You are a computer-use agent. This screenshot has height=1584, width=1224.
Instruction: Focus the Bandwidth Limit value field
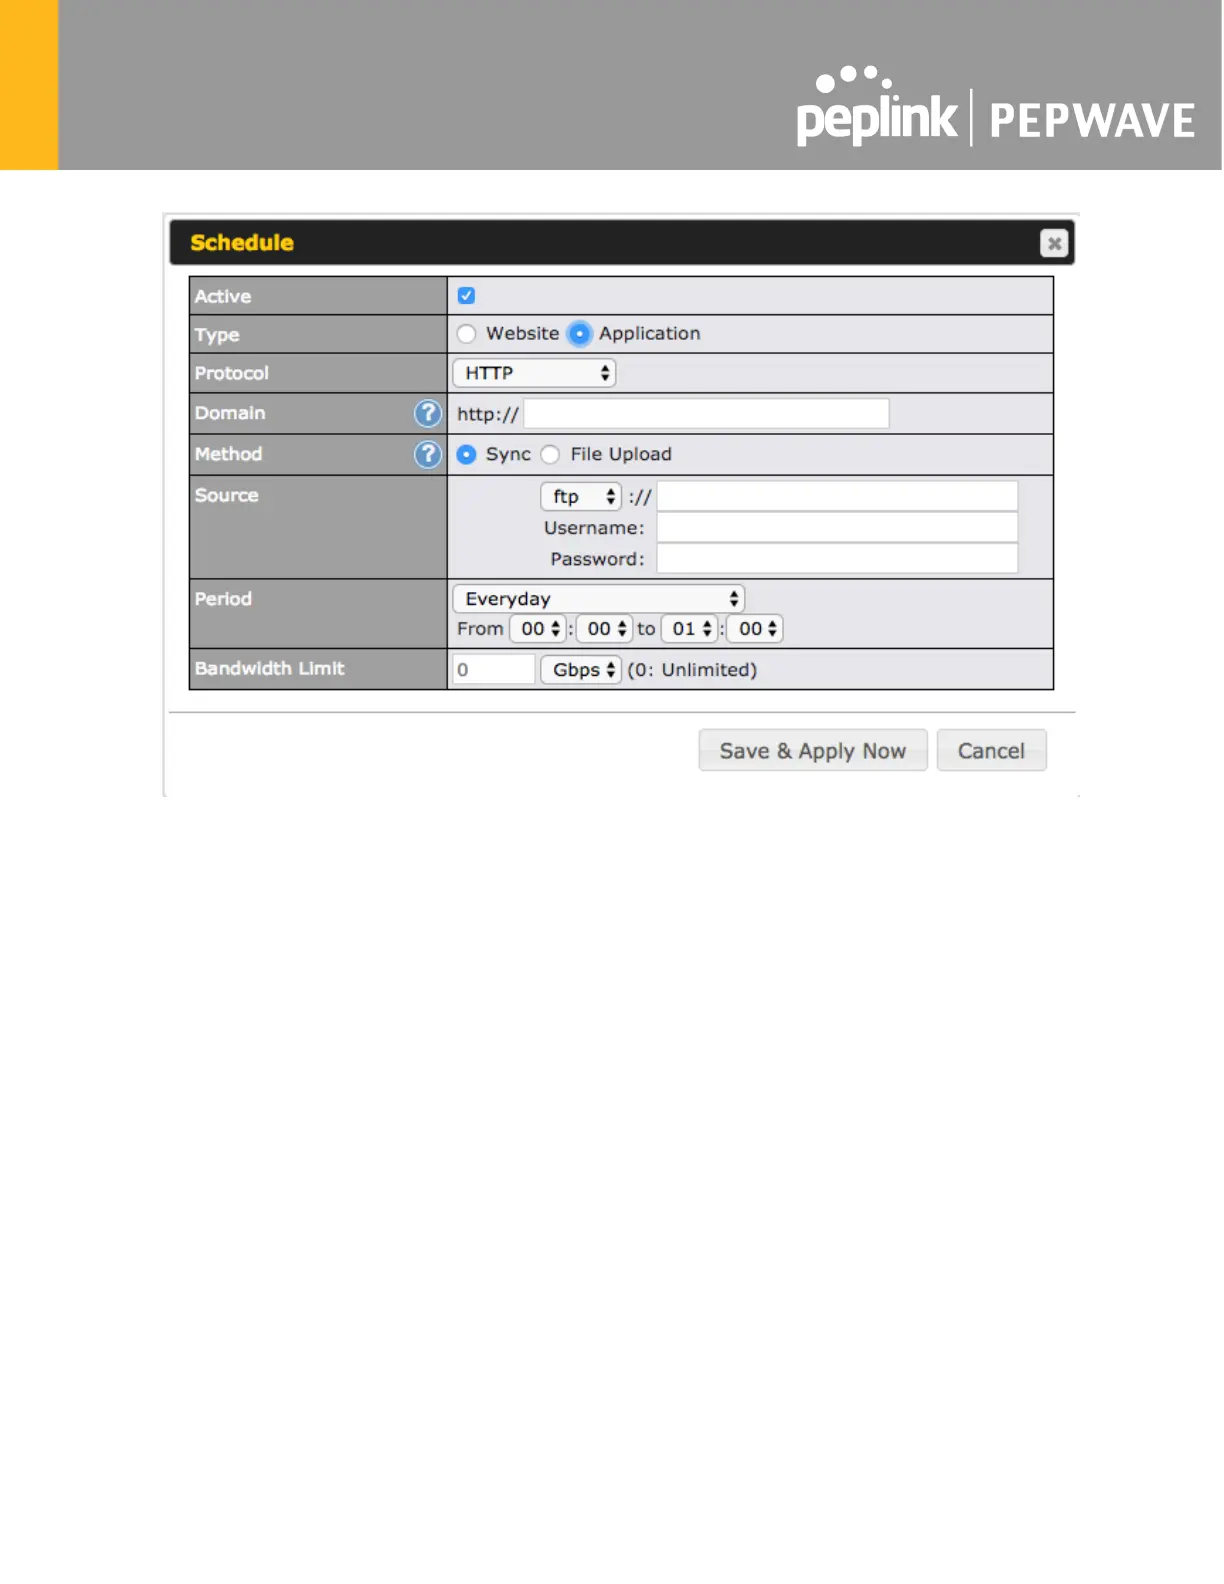[x=494, y=670]
